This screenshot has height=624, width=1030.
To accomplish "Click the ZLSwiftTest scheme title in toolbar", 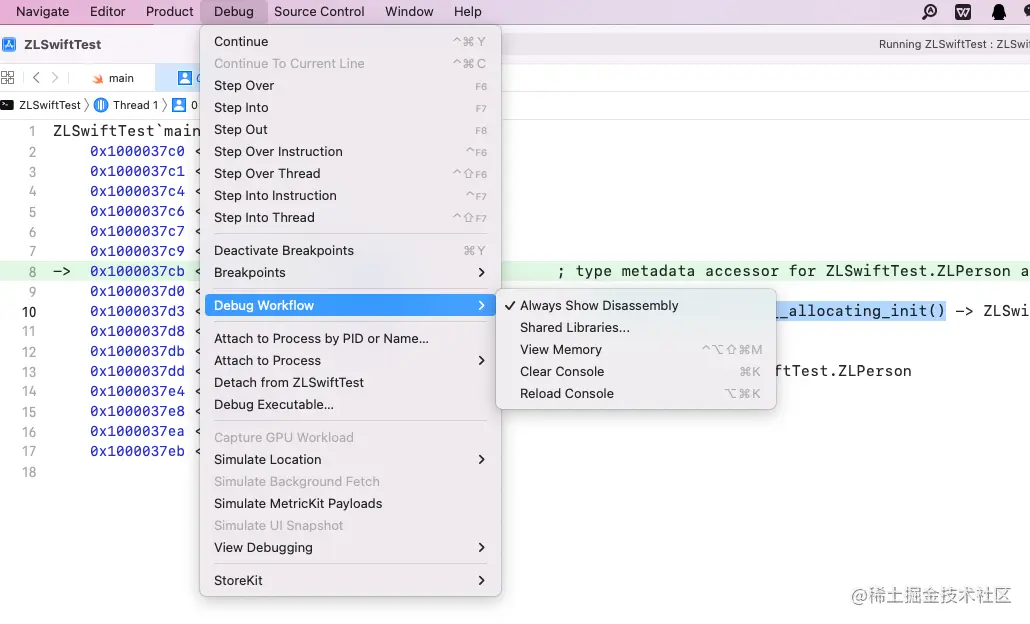I will point(62,45).
